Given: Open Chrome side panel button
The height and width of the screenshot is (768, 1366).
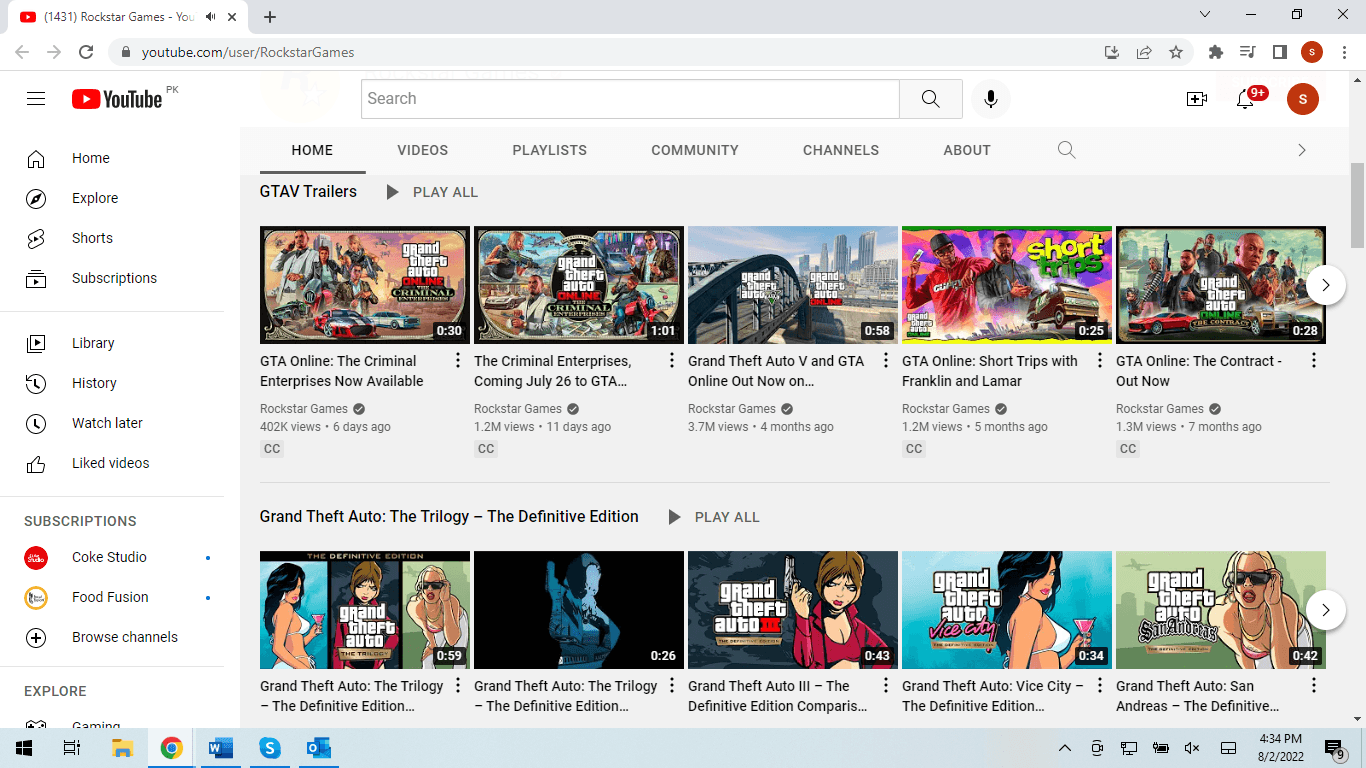Looking at the screenshot, I should click(1280, 52).
